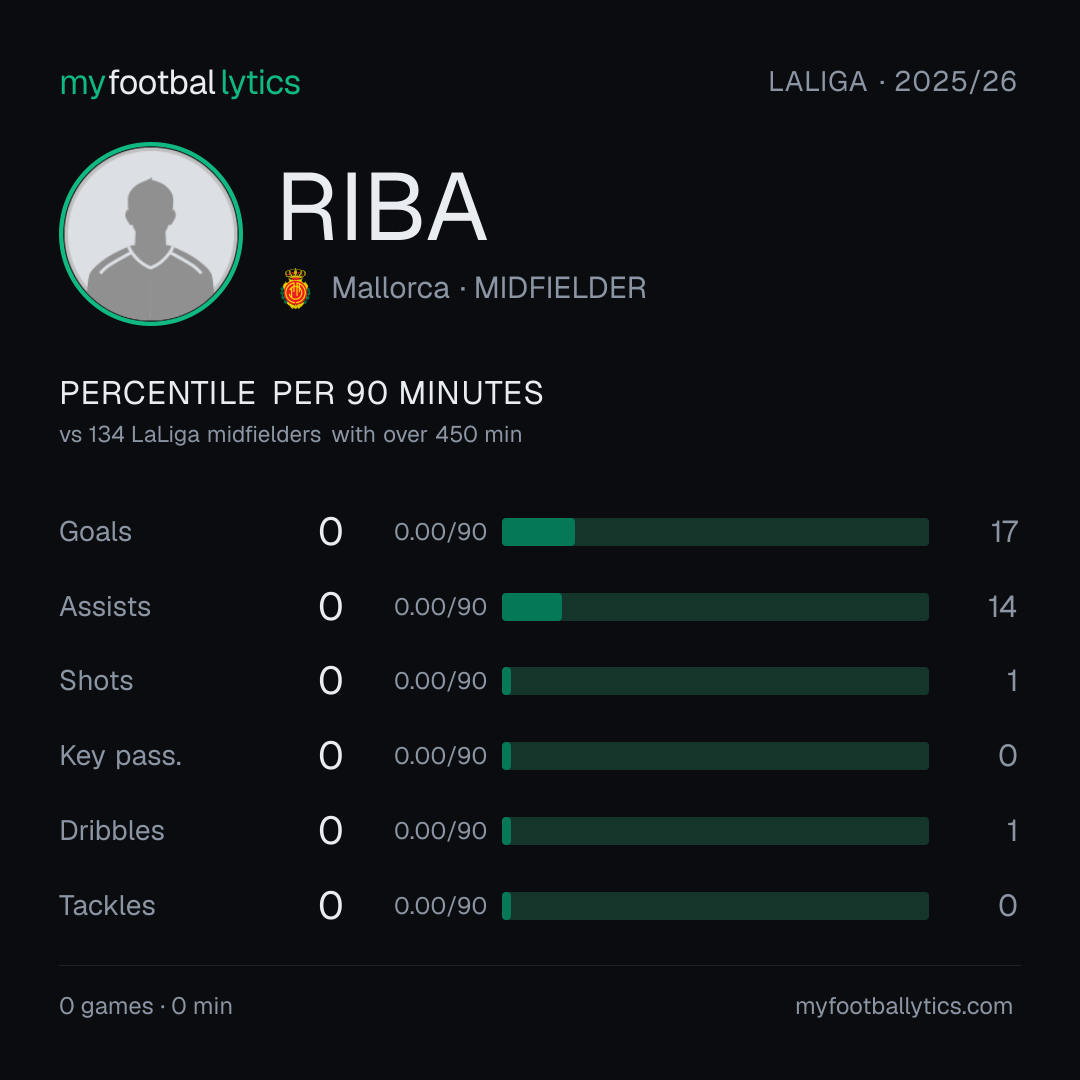Click the LALIGA 2025/26 season label
Image resolution: width=1080 pixels, height=1080 pixels.
tap(892, 82)
